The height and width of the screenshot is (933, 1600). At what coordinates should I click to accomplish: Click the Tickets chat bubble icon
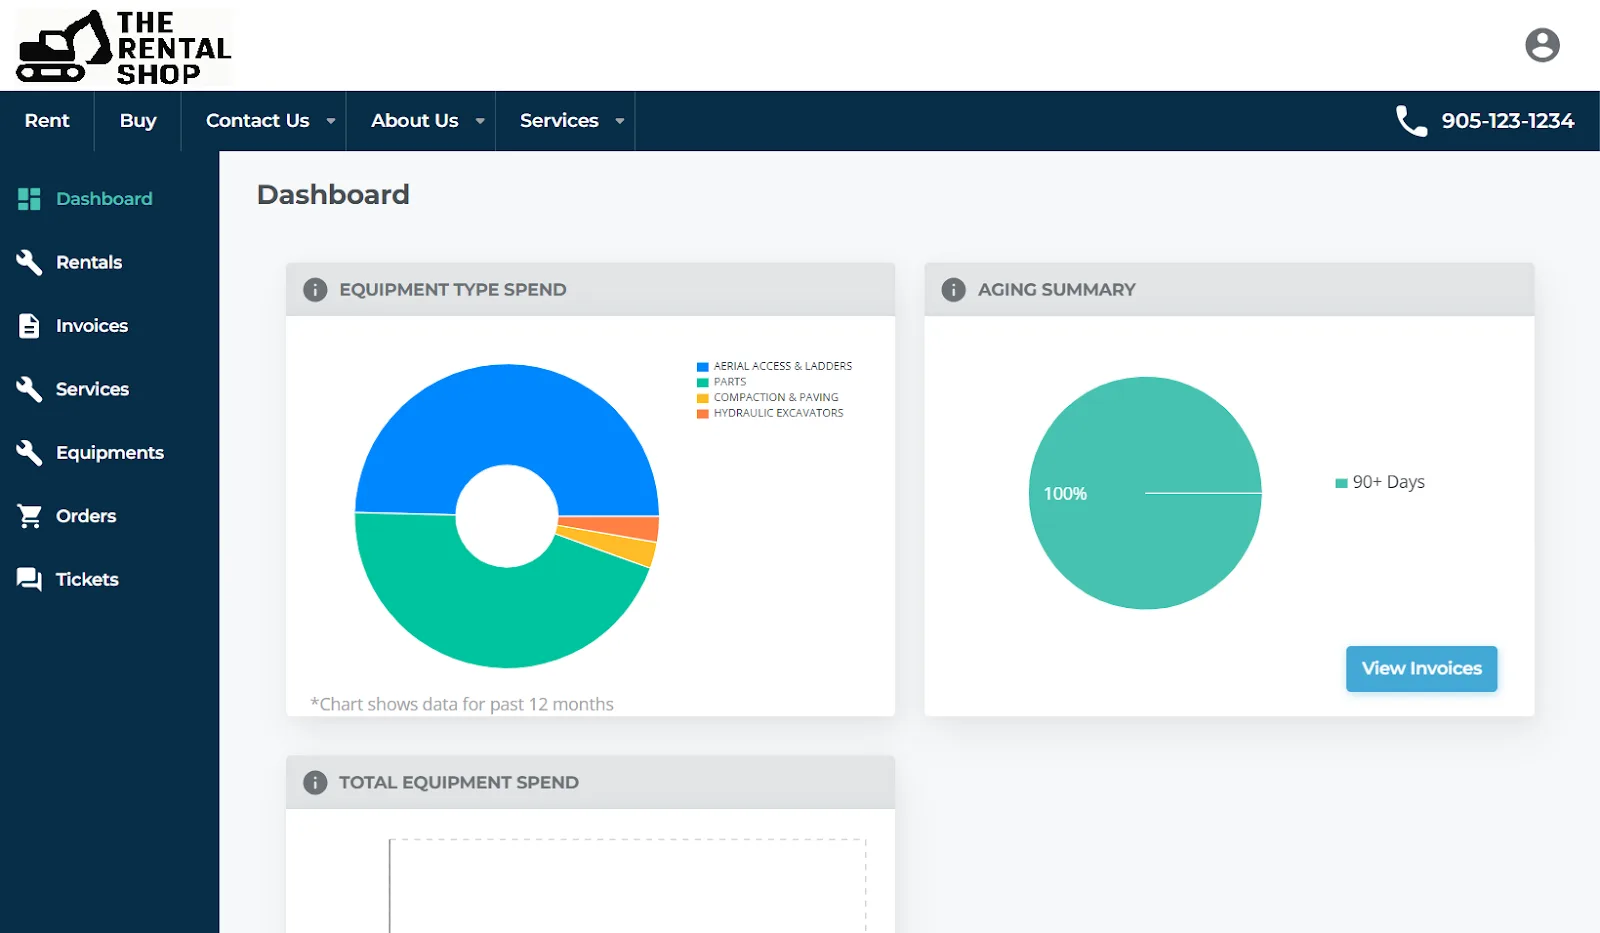click(29, 579)
